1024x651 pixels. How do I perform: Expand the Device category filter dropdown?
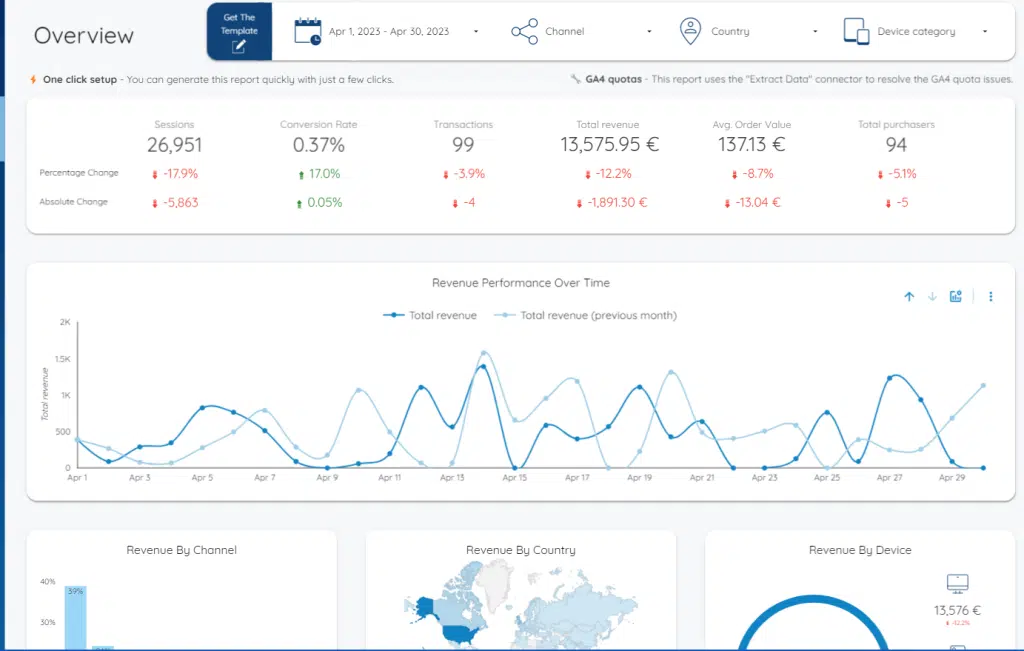pyautogui.click(x=985, y=31)
